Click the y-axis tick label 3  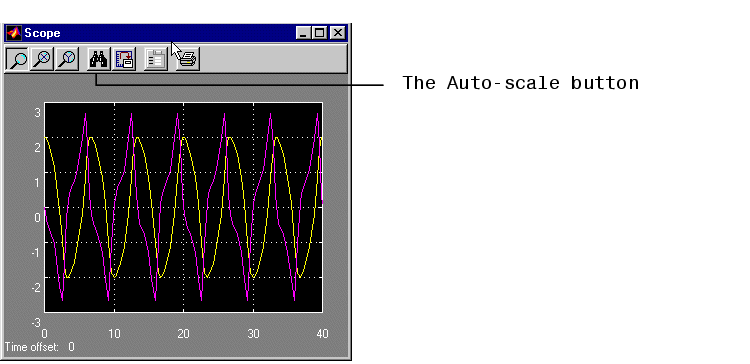(x=37, y=113)
